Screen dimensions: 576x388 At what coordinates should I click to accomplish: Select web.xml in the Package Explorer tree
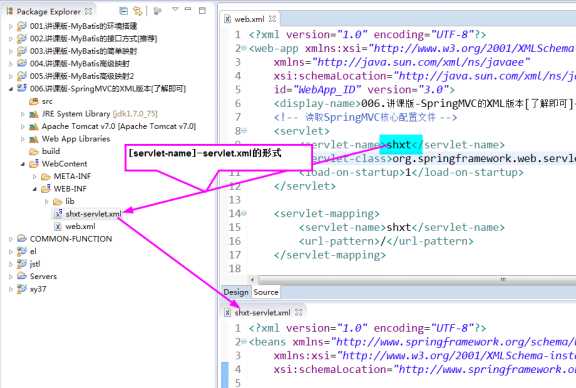[80, 226]
